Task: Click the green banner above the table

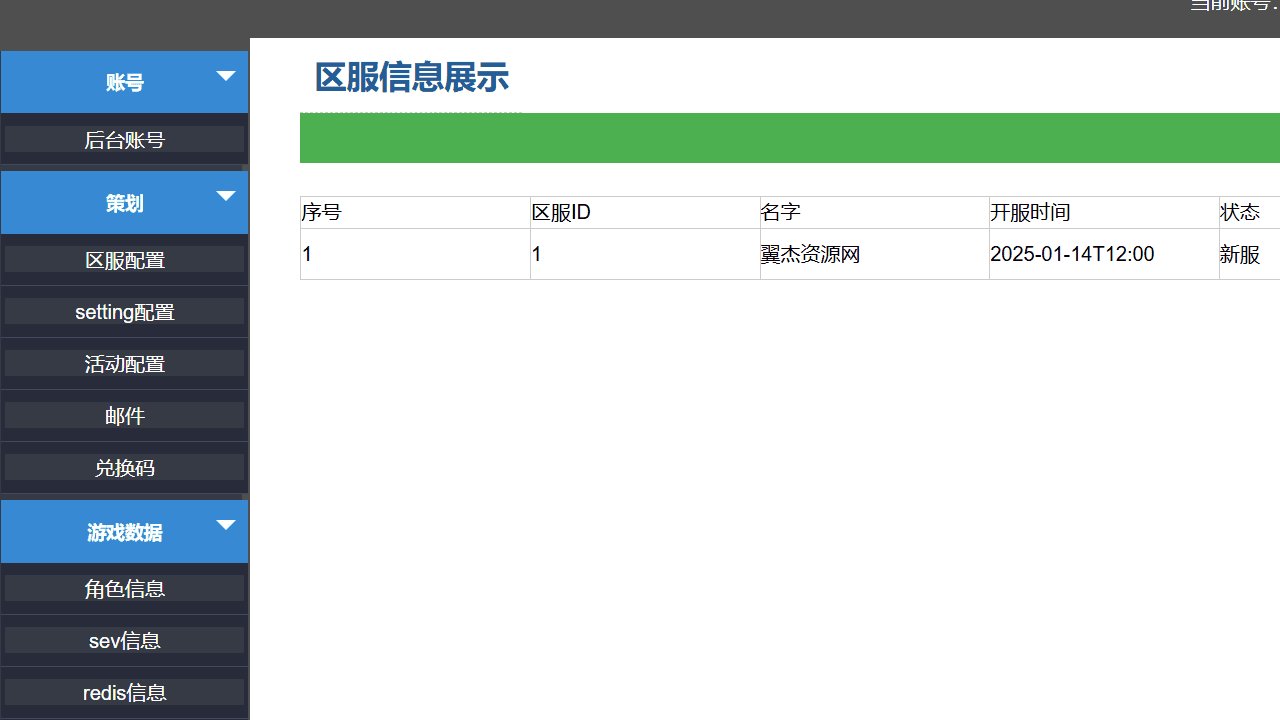Action: click(789, 138)
